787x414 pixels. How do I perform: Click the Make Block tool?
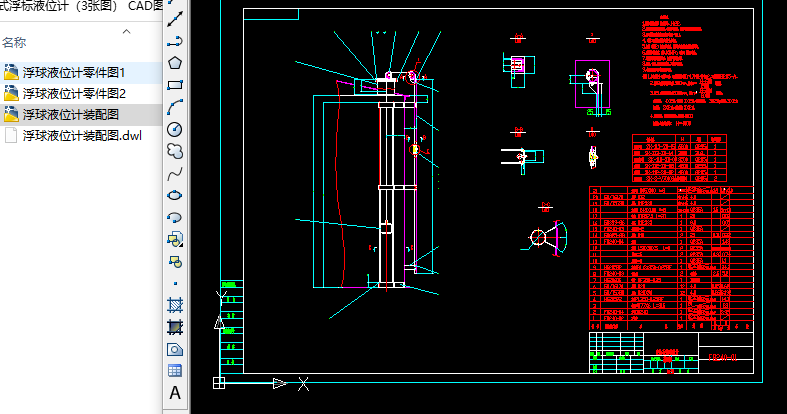point(175,261)
